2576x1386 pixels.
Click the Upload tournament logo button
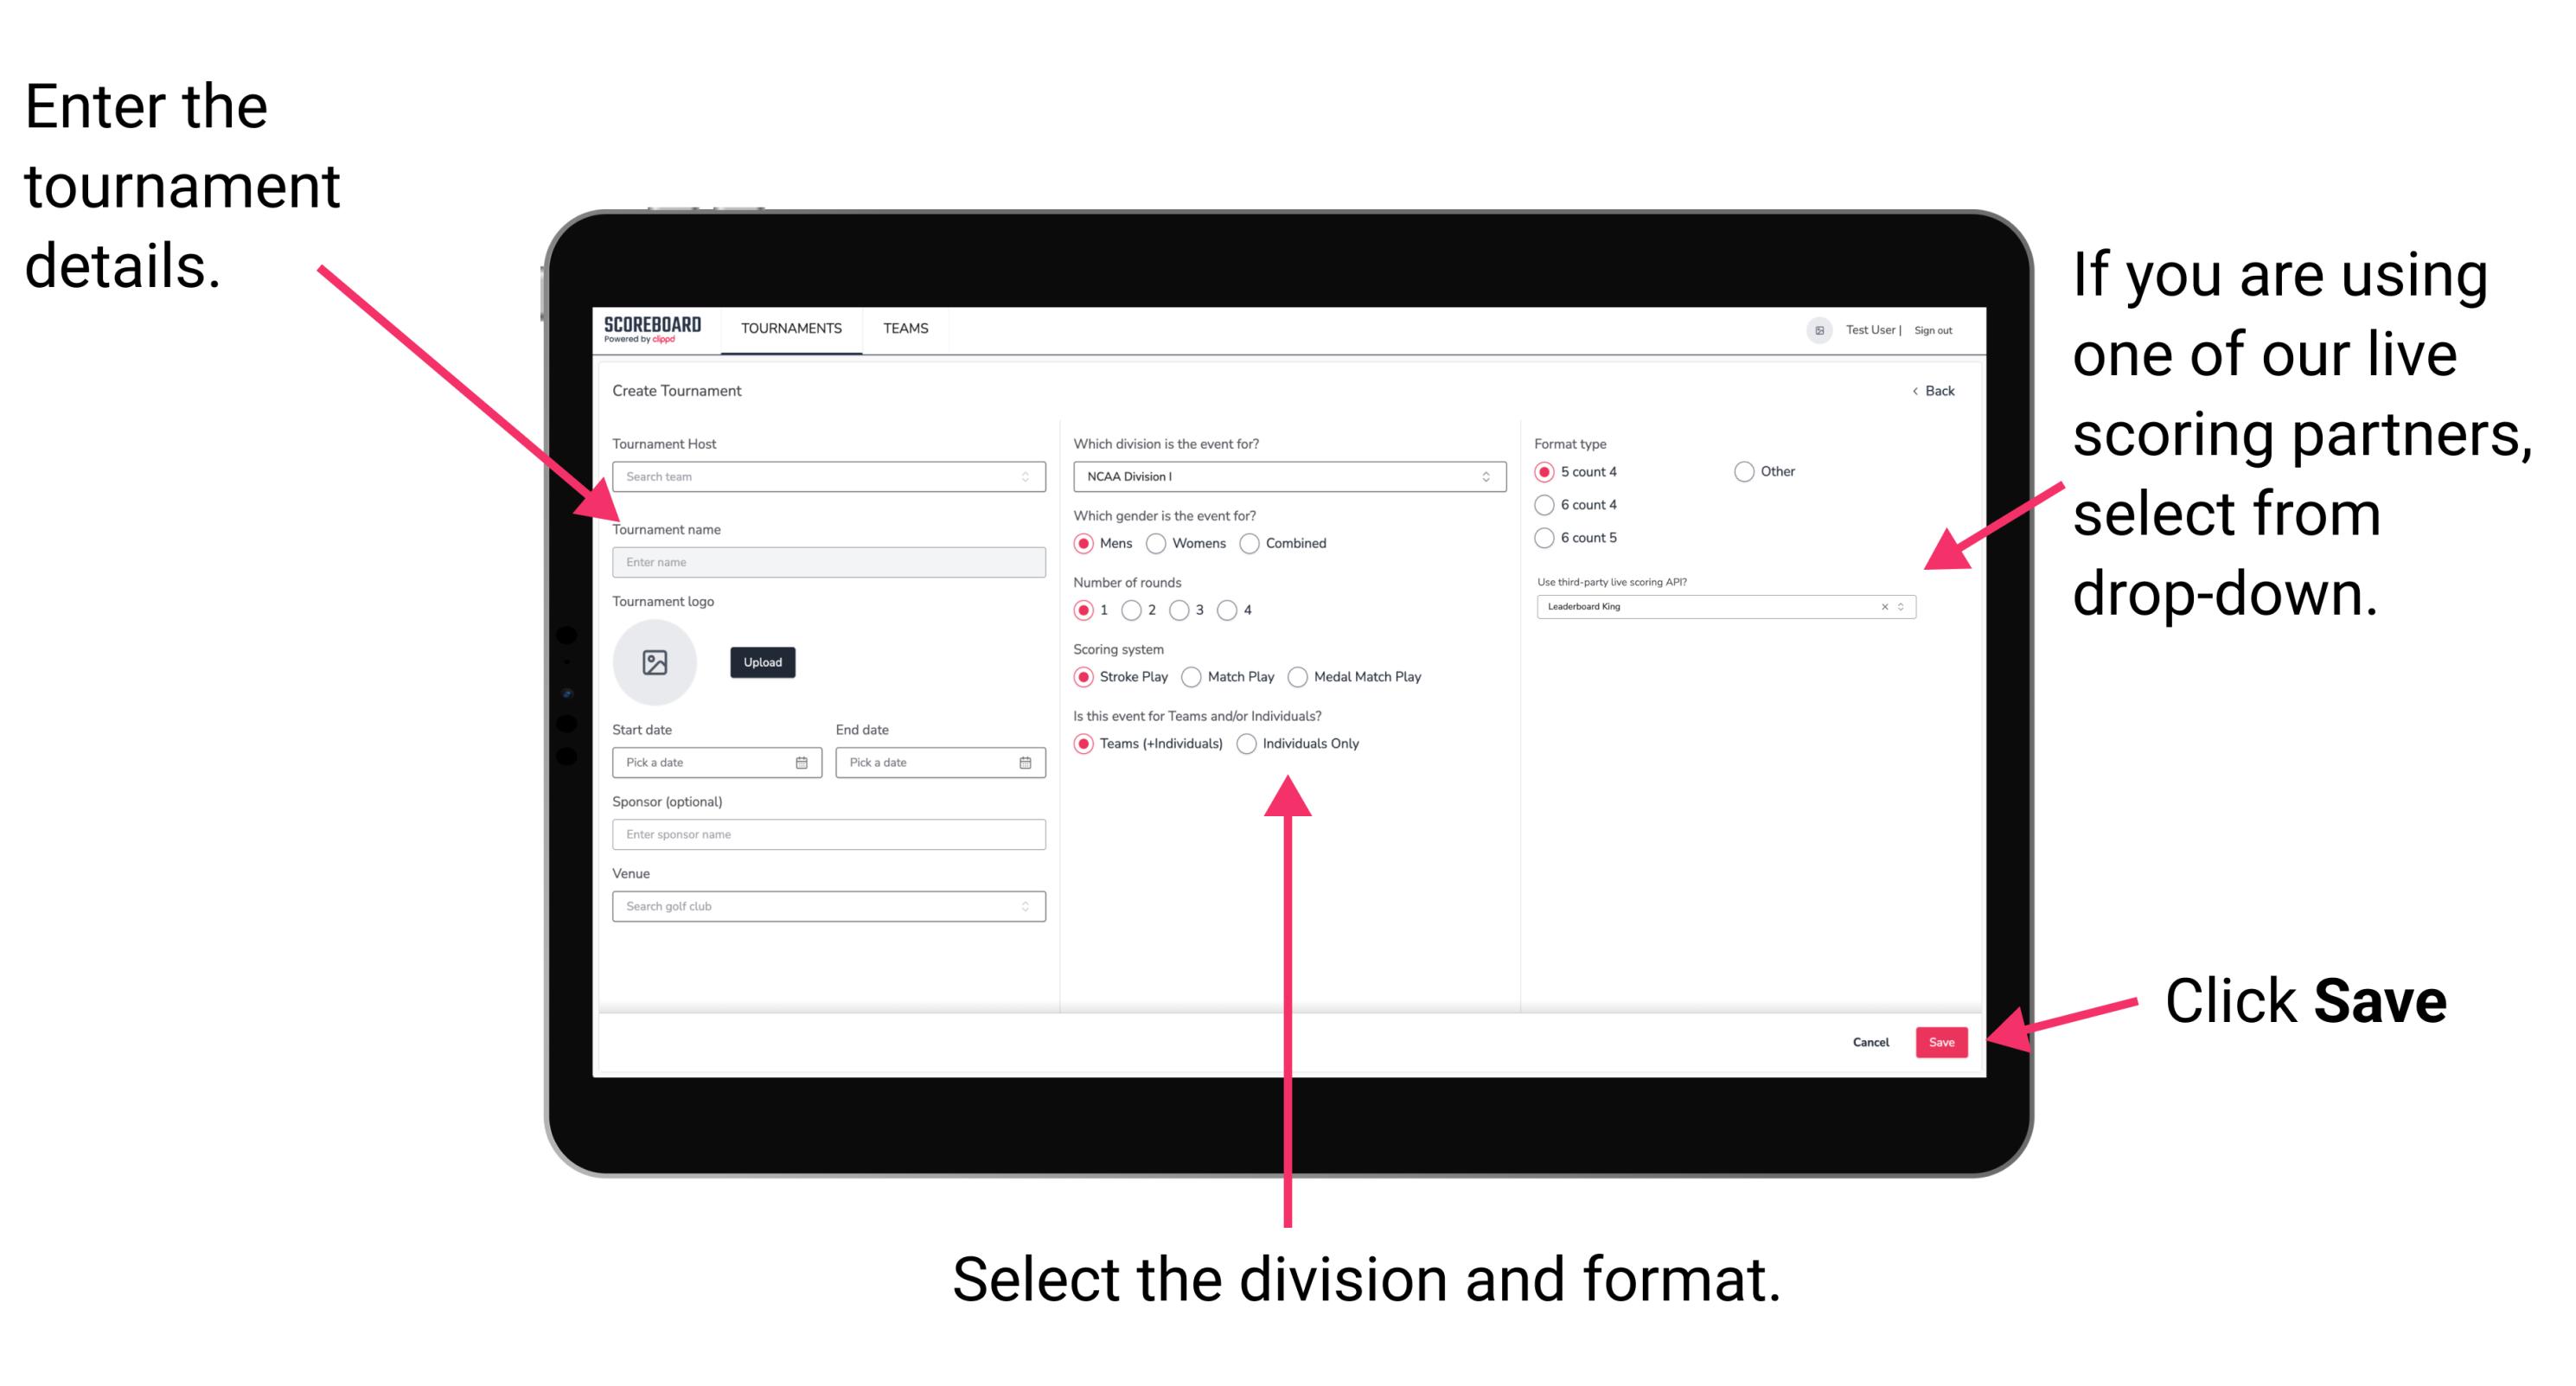[x=763, y=662]
